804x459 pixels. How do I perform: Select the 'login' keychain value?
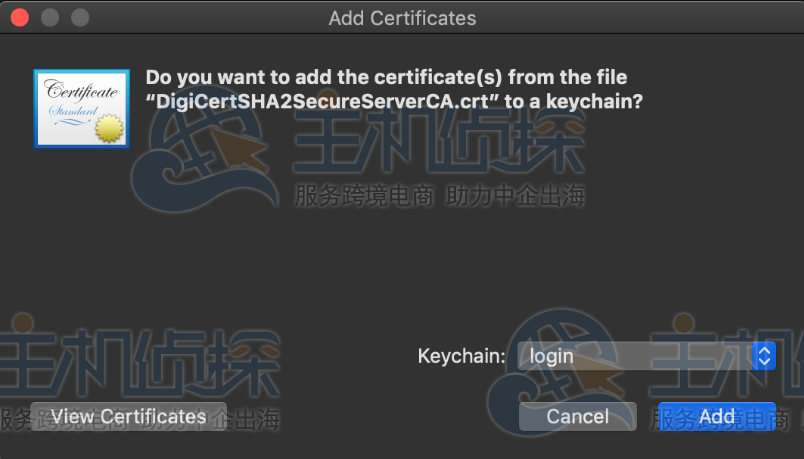[552, 356]
